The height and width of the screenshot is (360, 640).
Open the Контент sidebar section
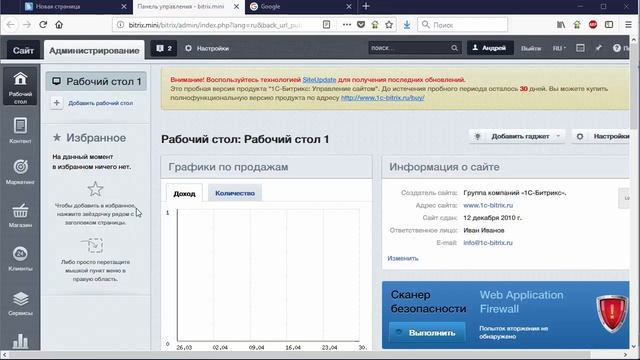coord(20,131)
